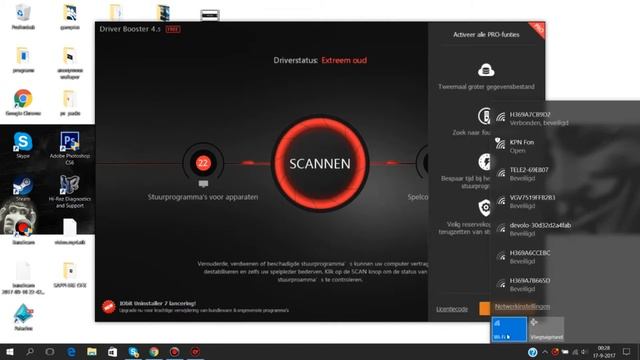
Task: Open the Licentiecode link
Action: (x=452, y=309)
